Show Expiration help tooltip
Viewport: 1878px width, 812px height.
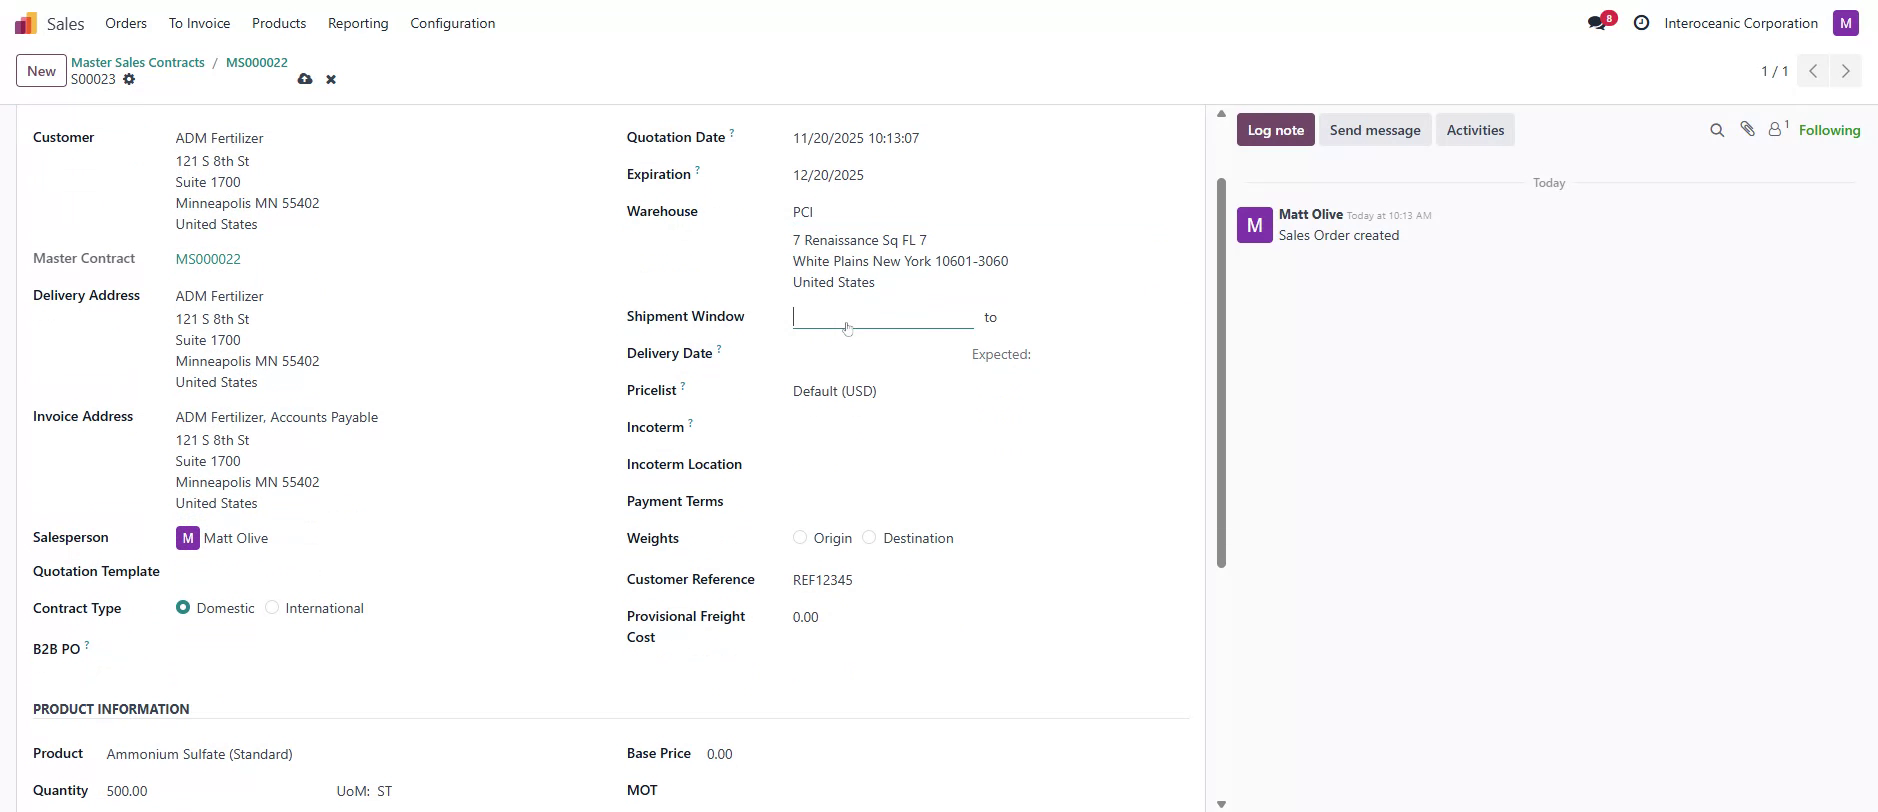[x=697, y=170]
